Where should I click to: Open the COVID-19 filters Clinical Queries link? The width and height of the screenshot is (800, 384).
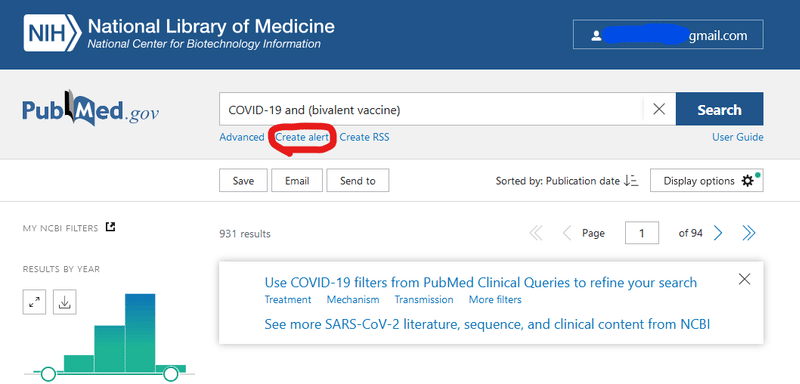point(481,283)
